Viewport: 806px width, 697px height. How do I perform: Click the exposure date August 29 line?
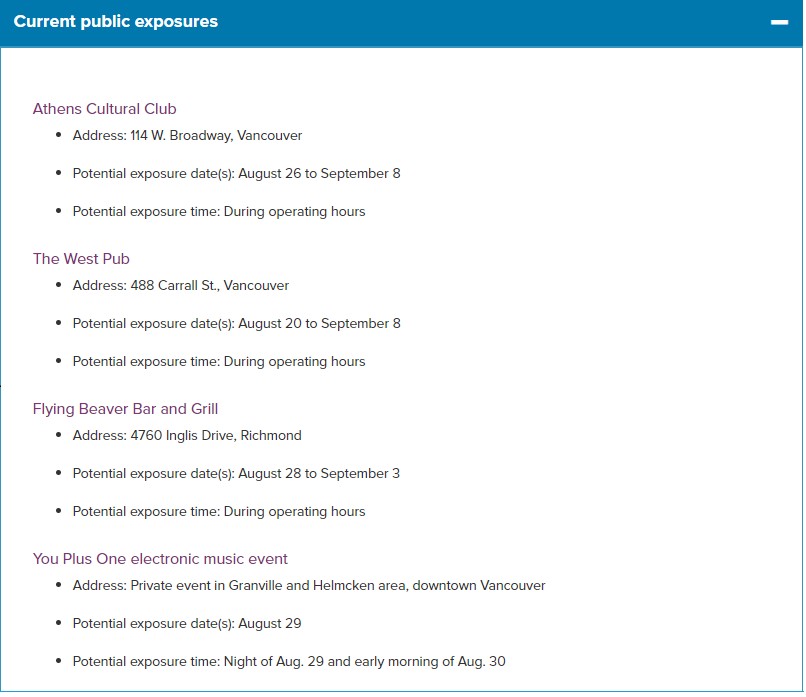click(187, 624)
